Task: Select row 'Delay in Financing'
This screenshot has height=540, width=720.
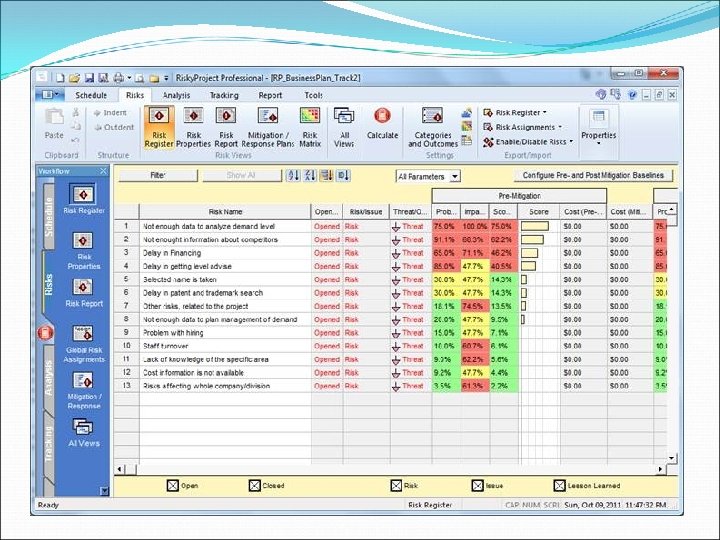Action: pyautogui.click(x=390, y=253)
